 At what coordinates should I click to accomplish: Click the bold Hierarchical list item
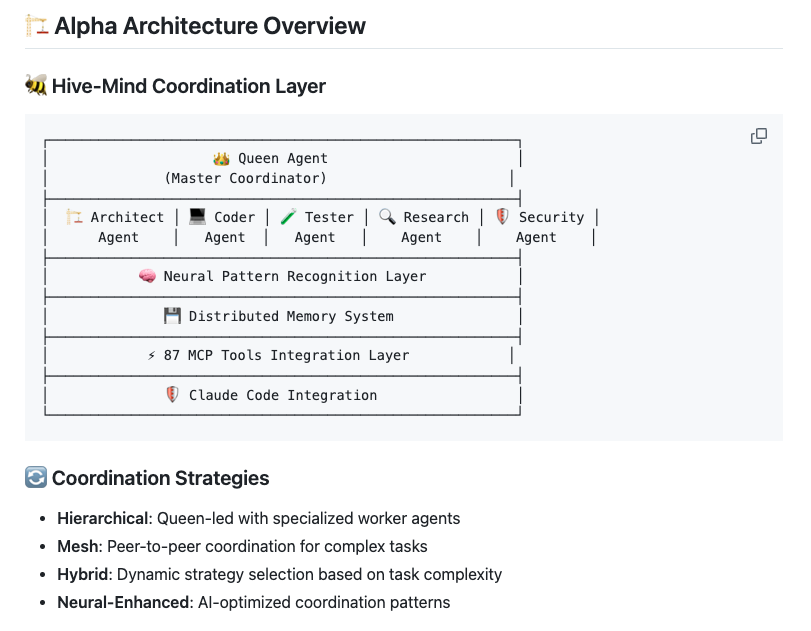point(103,518)
